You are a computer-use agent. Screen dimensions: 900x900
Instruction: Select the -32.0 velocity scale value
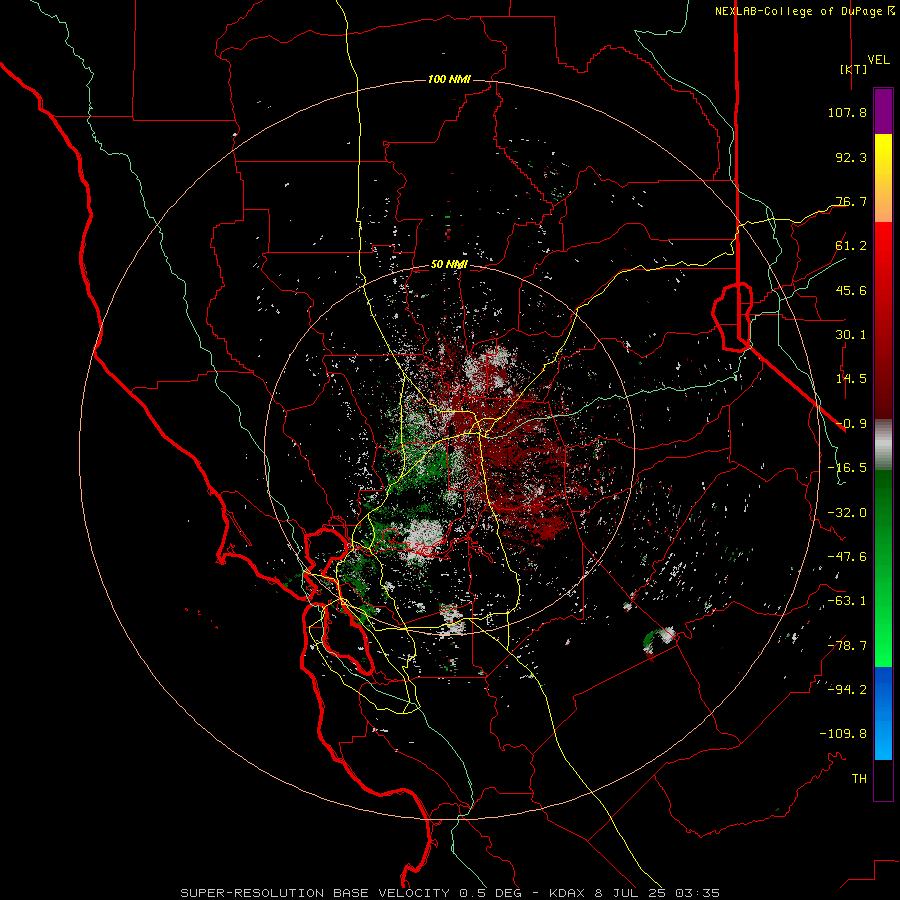[x=847, y=513]
